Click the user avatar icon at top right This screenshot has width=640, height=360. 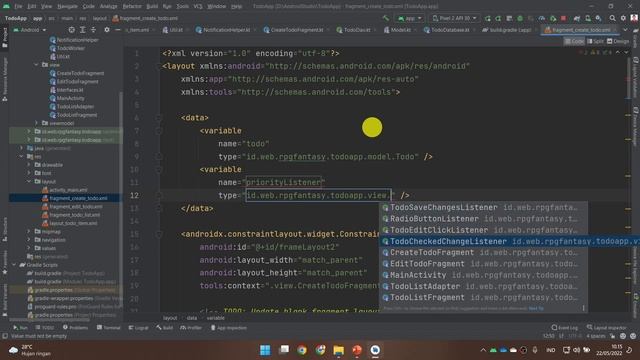[x=634, y=18]
